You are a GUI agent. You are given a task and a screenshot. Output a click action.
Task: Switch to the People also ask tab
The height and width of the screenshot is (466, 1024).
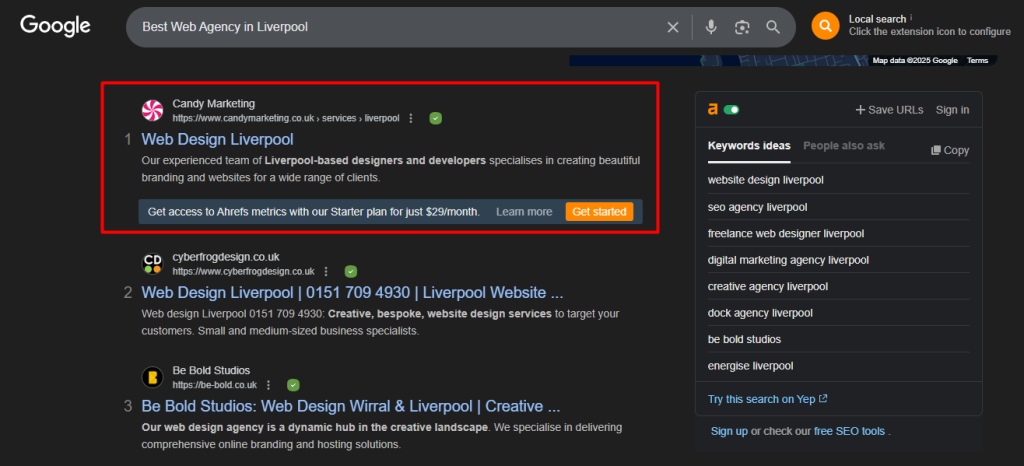pyautogui.click(x=843, y=146)
